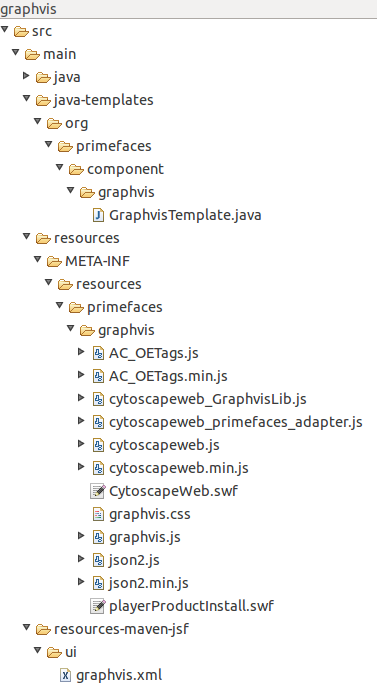
Task: Click the playerProductInstall.swf file icon
Action: [x=97, y=606]
